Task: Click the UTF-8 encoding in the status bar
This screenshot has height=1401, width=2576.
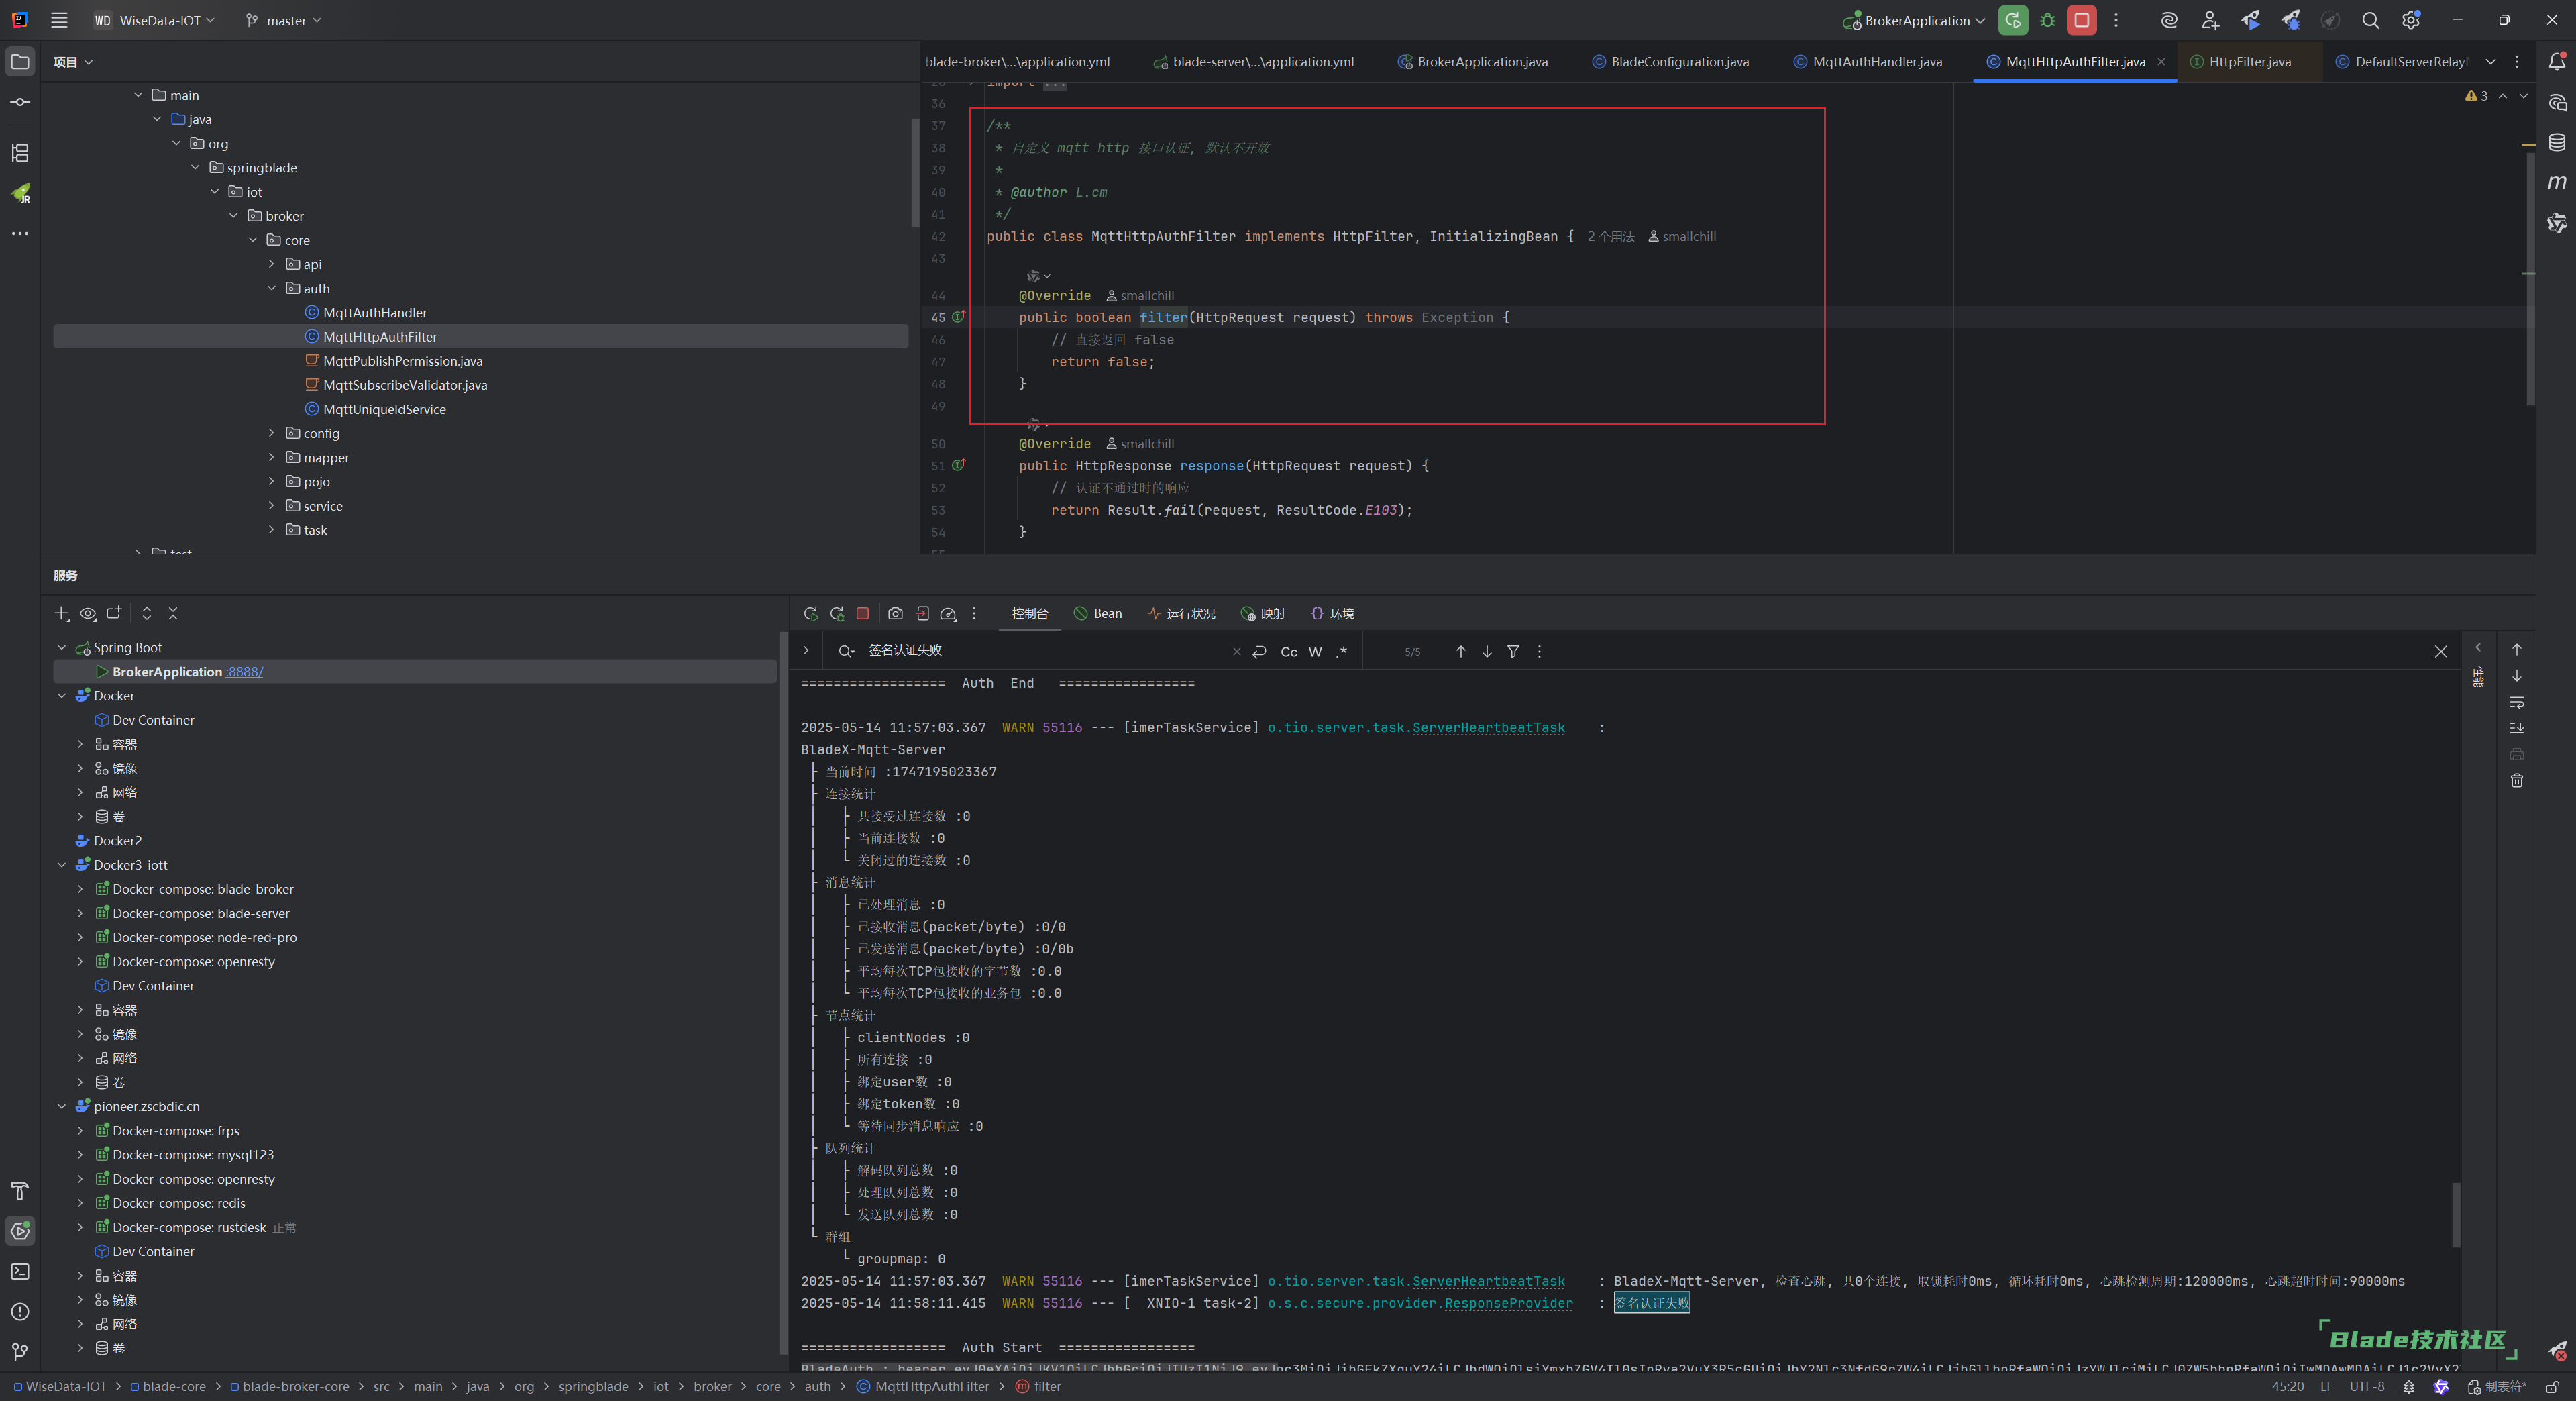Action: (2367, 1386)
